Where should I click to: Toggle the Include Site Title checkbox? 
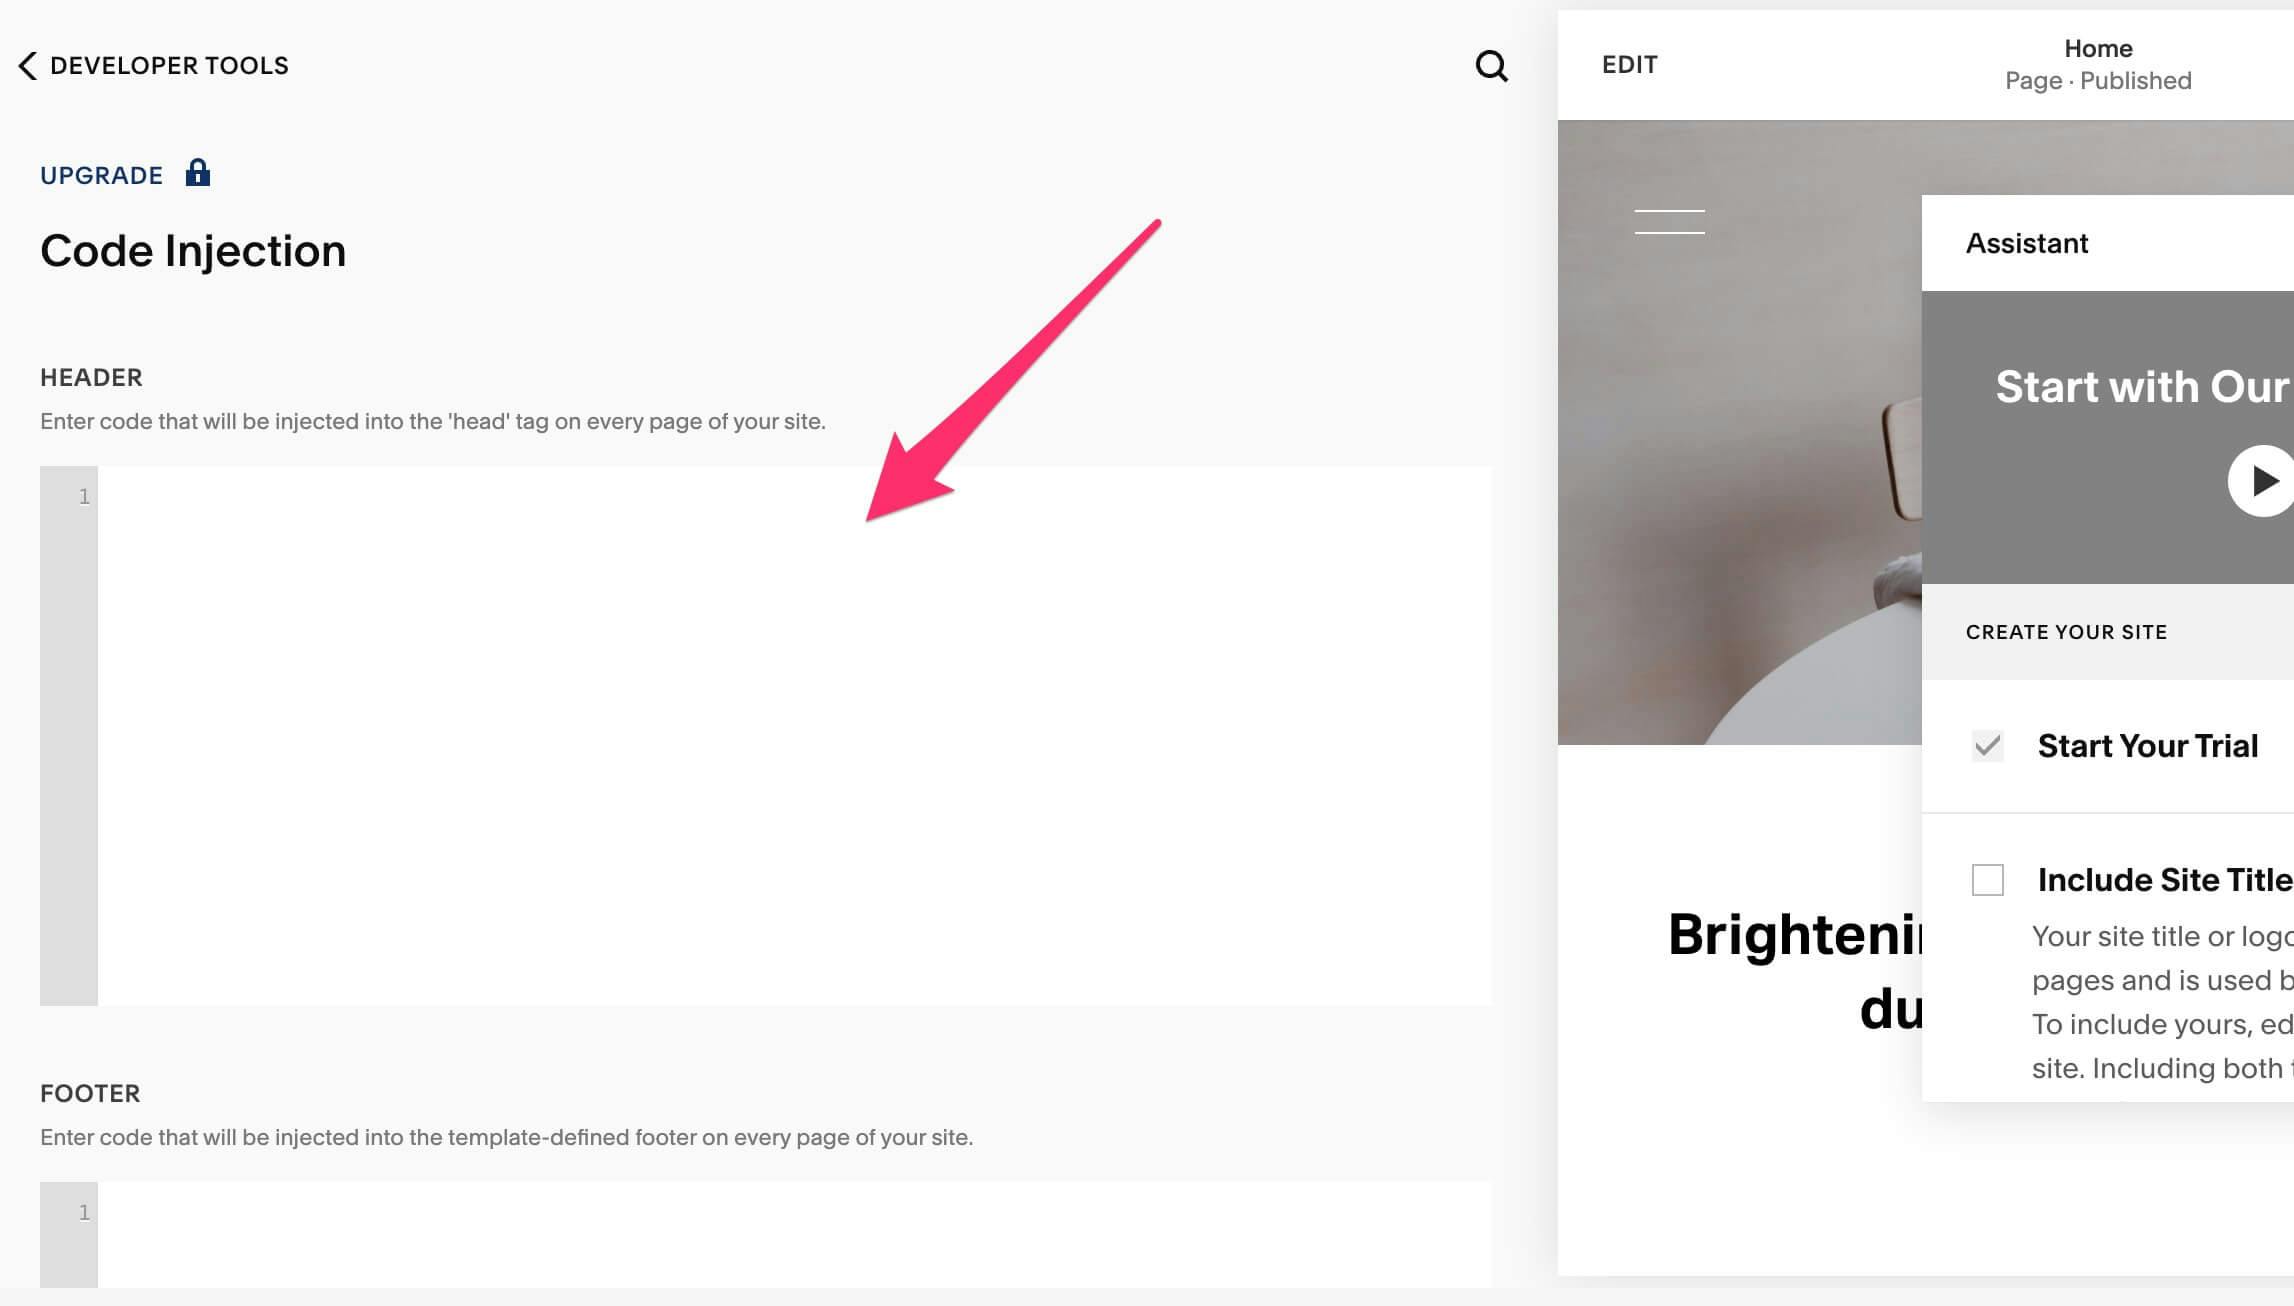(x=1988, y=877)
